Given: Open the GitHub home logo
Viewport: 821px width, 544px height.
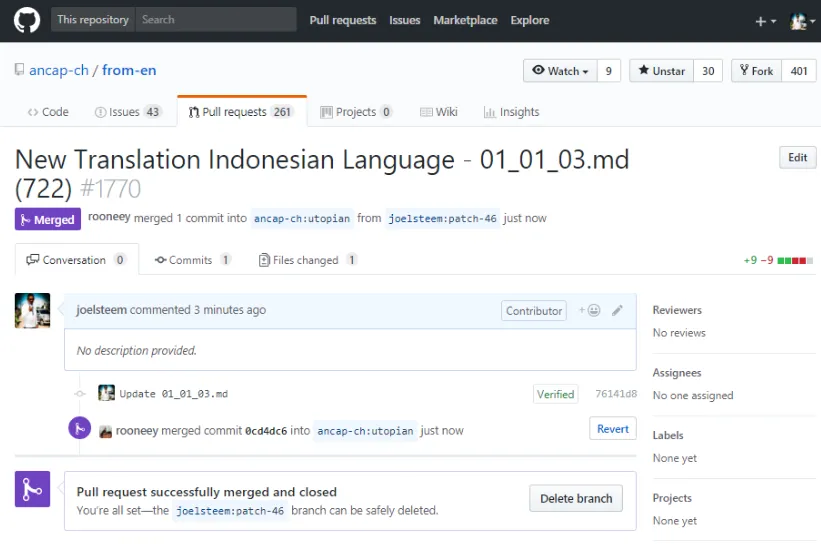Looking at the screenshot, I should 27,20.
